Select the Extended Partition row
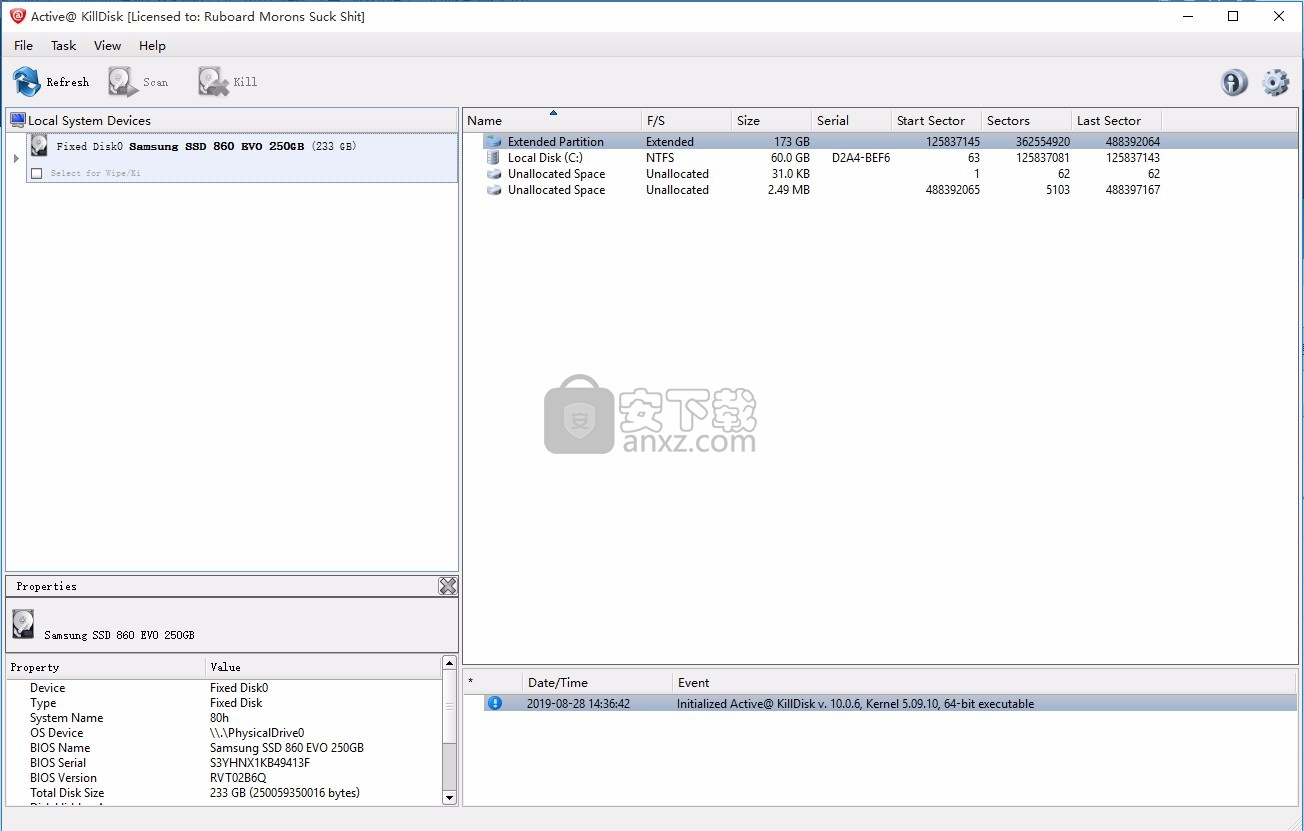The image size is (1304, 831). coord(879,142)
